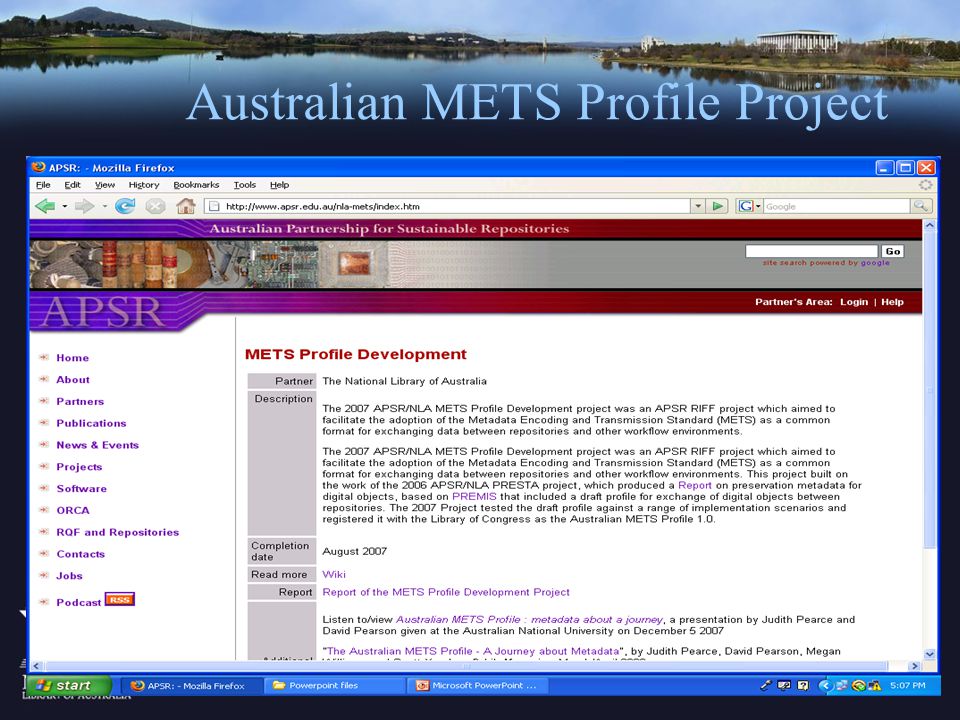Open the Back history dropdown arrow
The height and width of the screenshot is (720, 960).
coord(64,206)
